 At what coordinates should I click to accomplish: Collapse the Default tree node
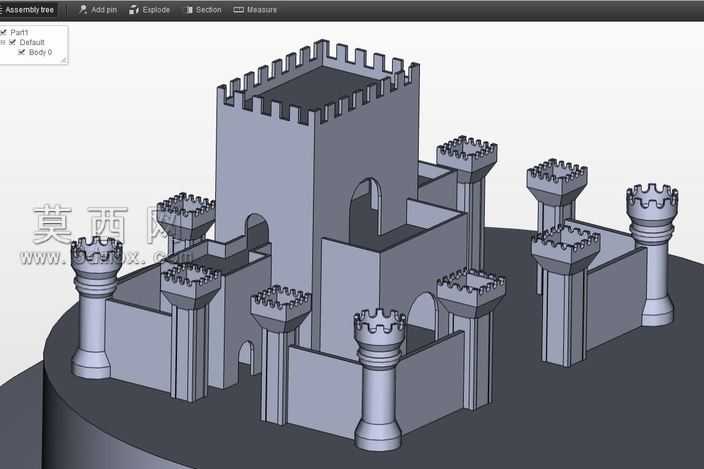tap(3, 42)
